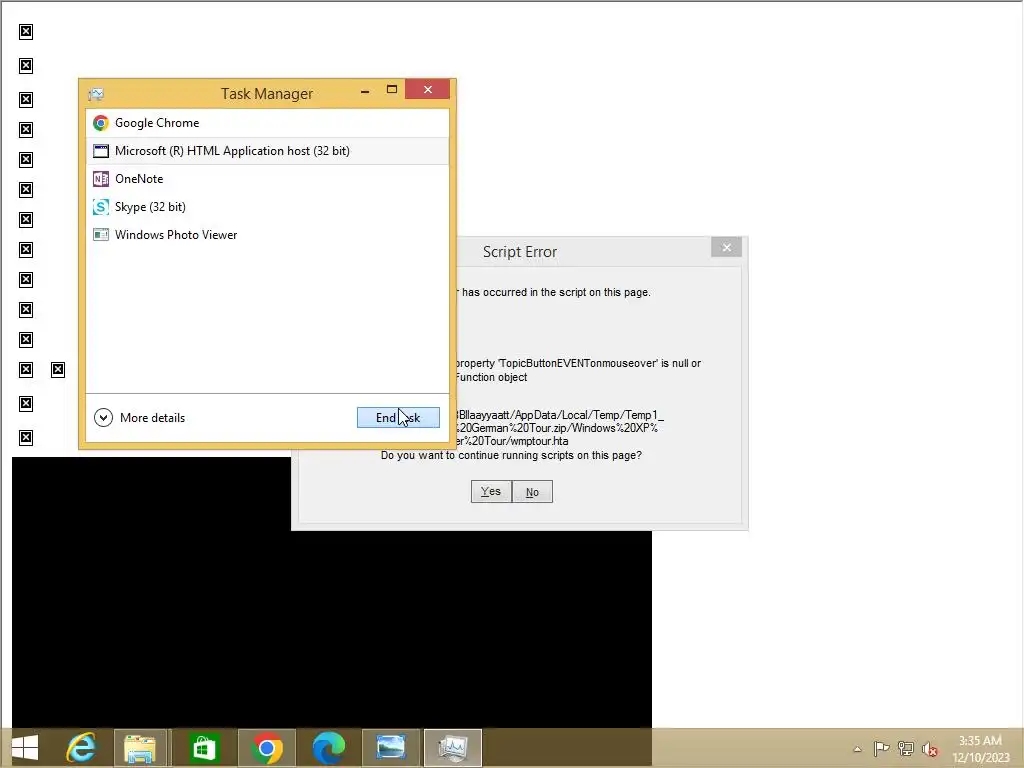Screen dimensions: 1024x768
Task: Click the Windows Photo Viewer icon
Action: (101, 235)
